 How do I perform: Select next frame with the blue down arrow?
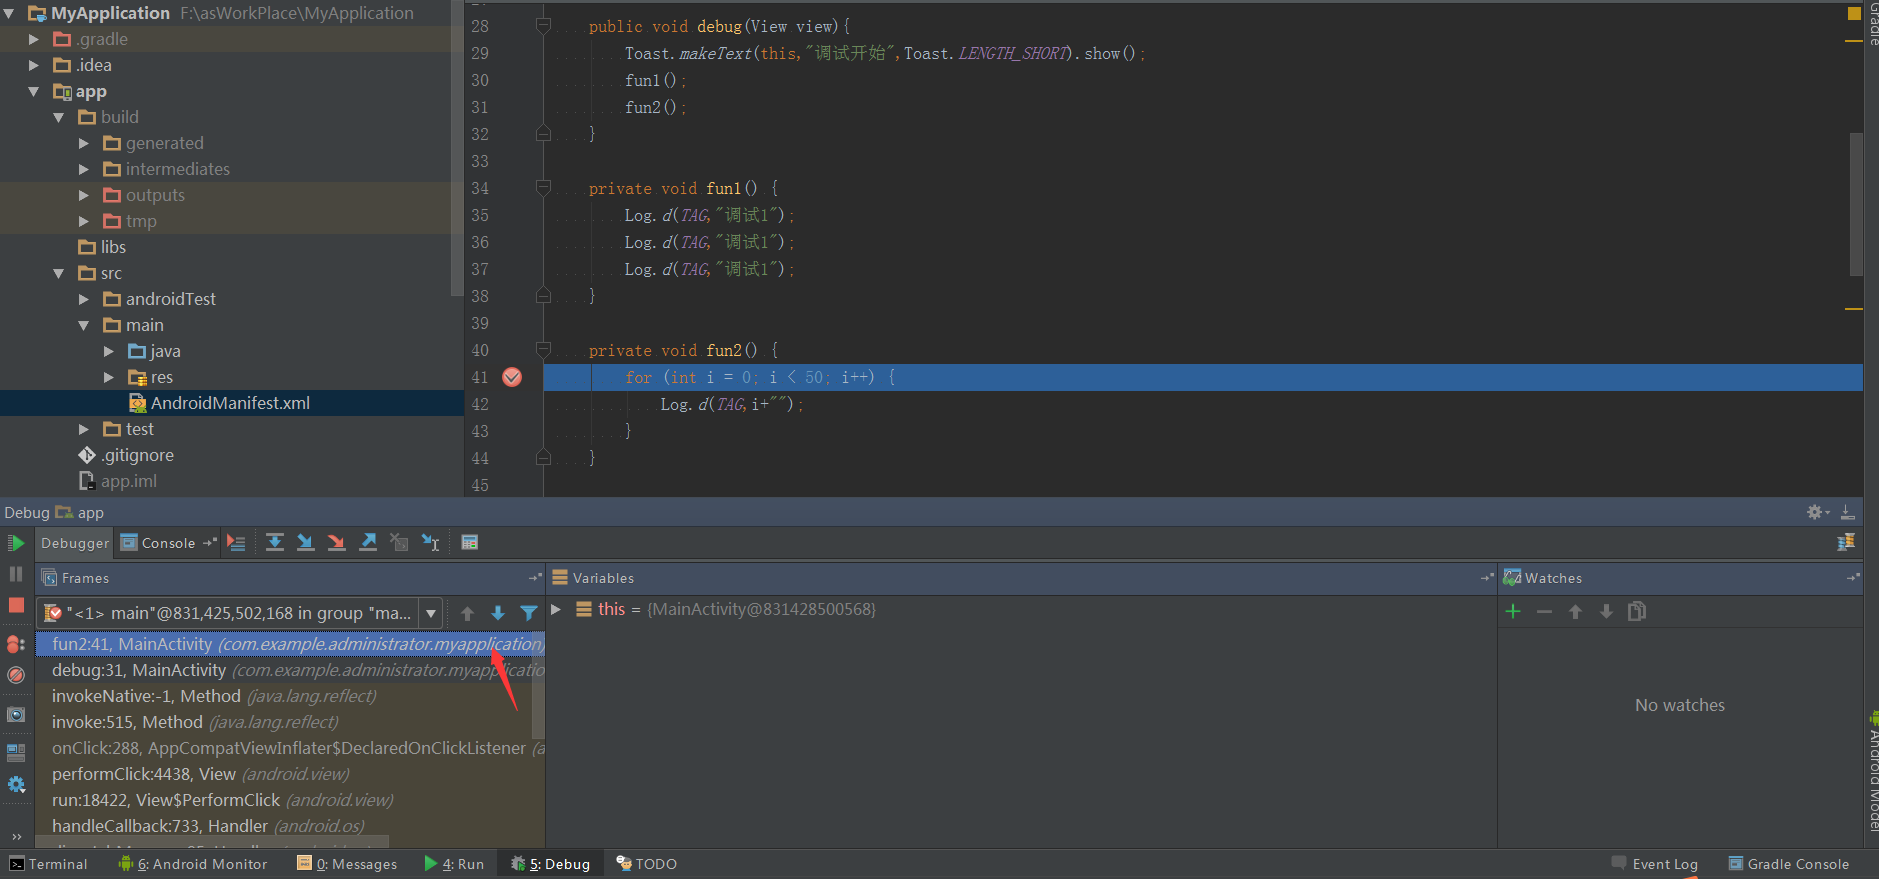498,613
